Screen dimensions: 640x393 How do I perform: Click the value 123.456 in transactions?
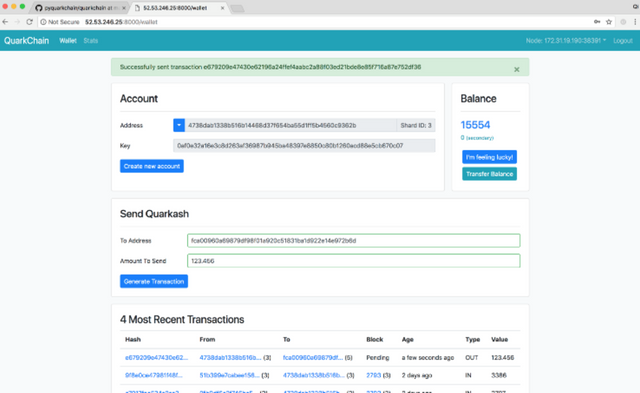(502, 357)
